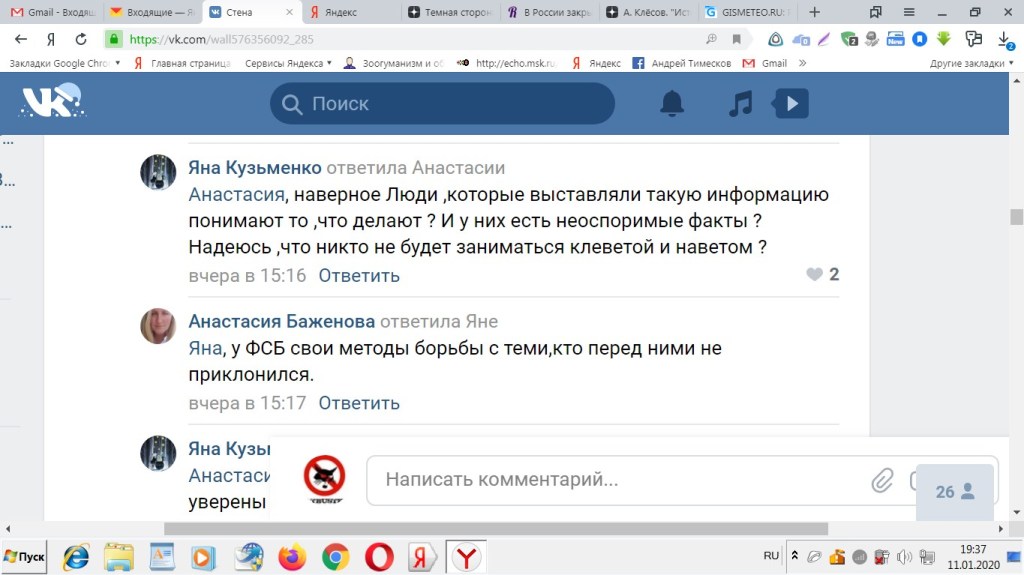Screen dimensions: 1024x575
Task: Click the VK logo in header
Action: tap(52, 102)
